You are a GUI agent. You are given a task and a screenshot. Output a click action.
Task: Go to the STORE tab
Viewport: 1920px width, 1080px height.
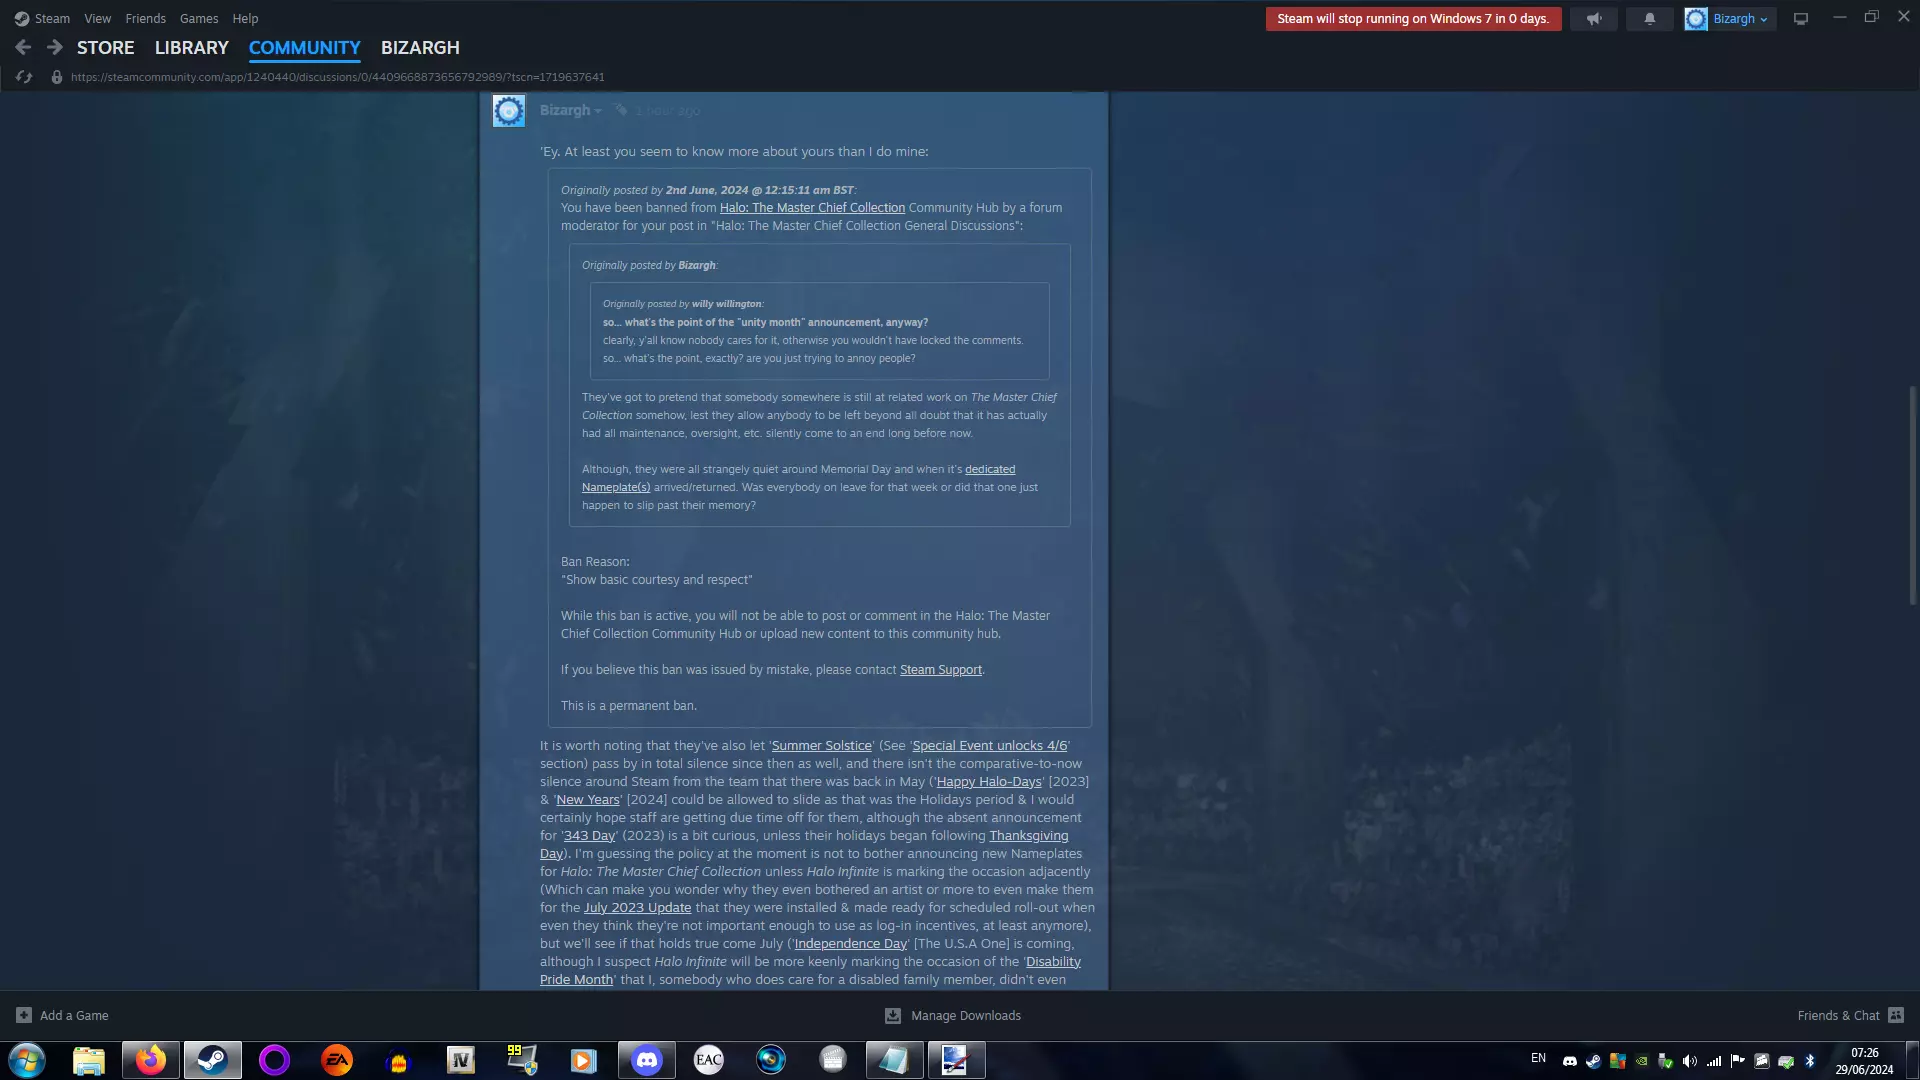tap(105, 47)
